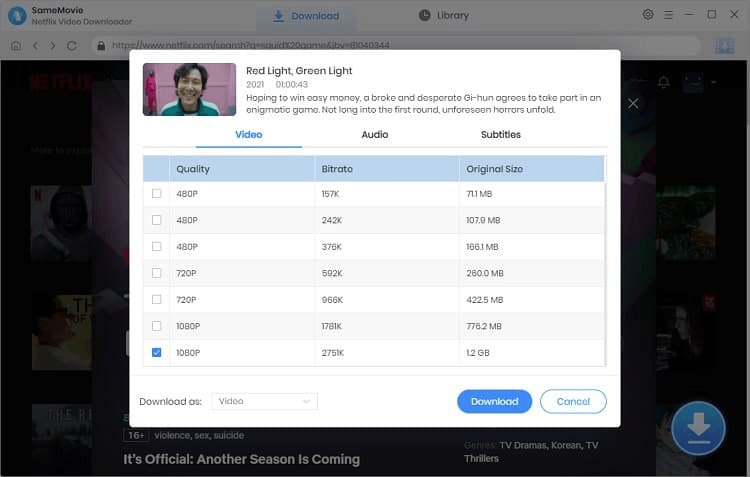The height and width of the screenshot is (477, 750).
Task: Check the 480P 157K quality checkbox
Action: coord(156,194)
